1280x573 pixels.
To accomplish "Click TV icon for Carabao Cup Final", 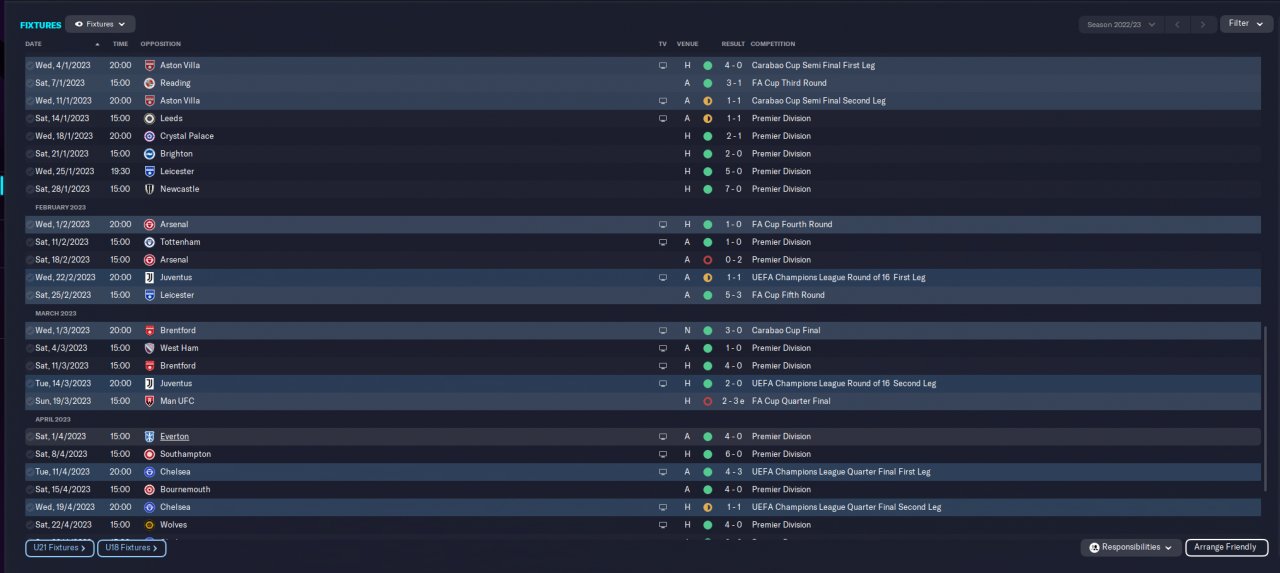I will click(662, 330).
